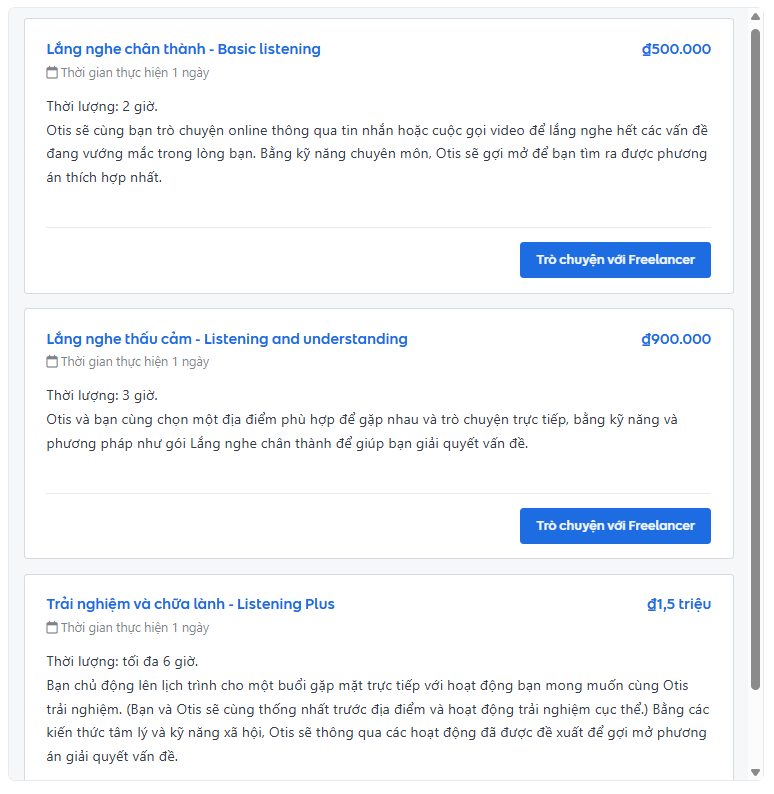Select the ₫900.000 price link
Image resolution: width=774 pixels, height=794 pixels.
point(676,339)
